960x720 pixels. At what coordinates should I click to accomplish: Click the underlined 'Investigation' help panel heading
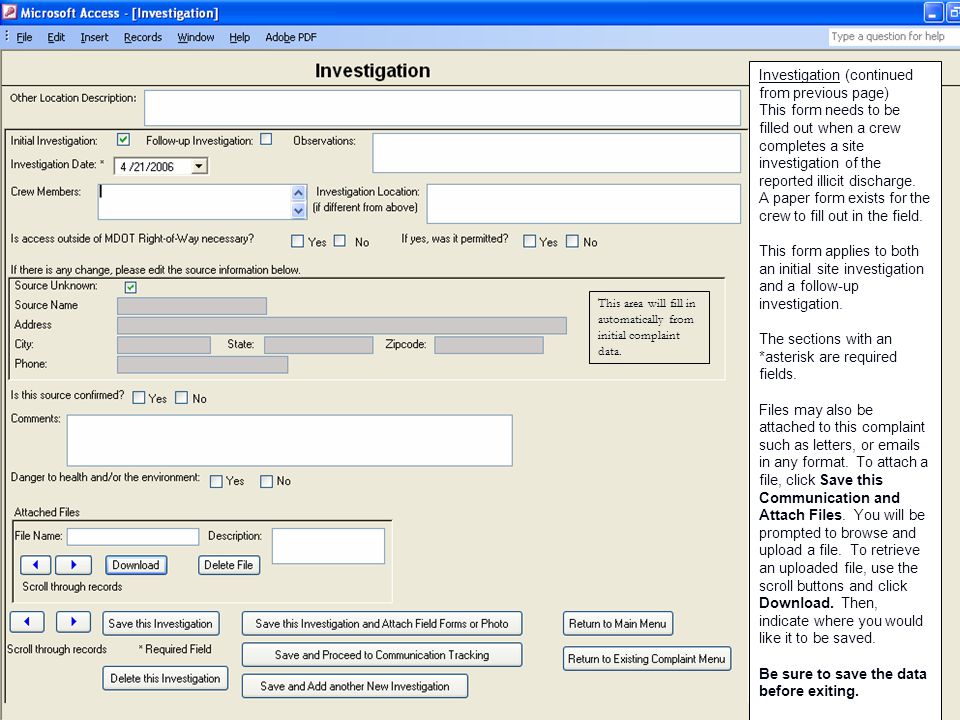(x=799, y=75)
